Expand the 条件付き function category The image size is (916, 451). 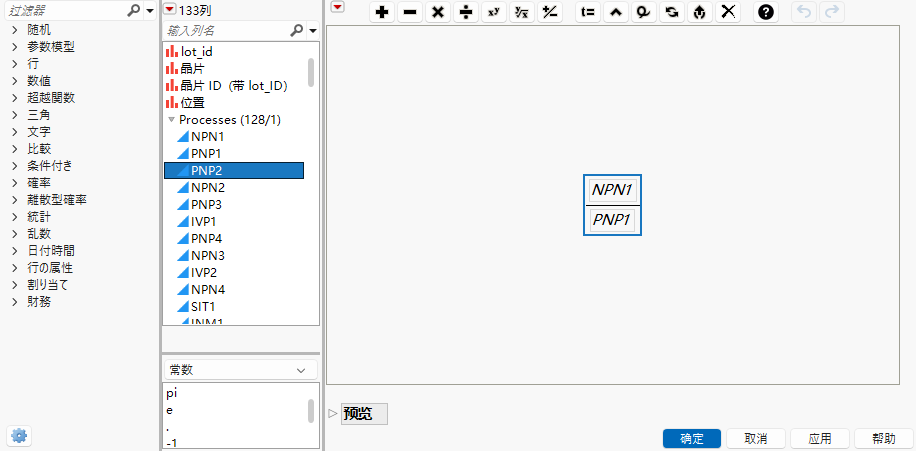pos(15,166)
